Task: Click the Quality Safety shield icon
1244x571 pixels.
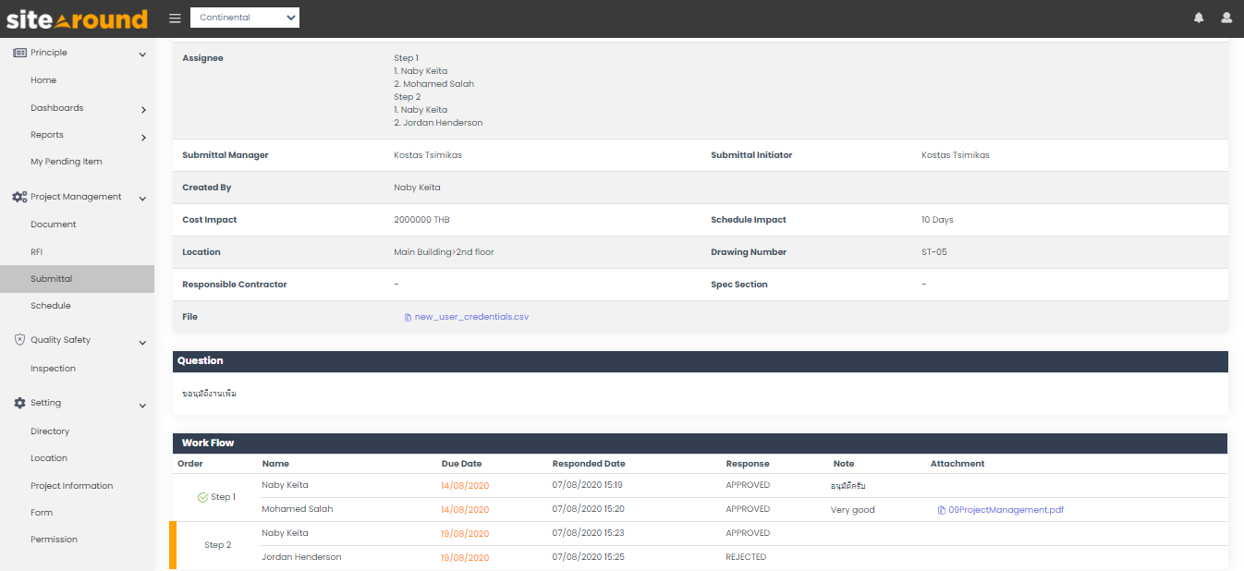Action: click(20, 340)
